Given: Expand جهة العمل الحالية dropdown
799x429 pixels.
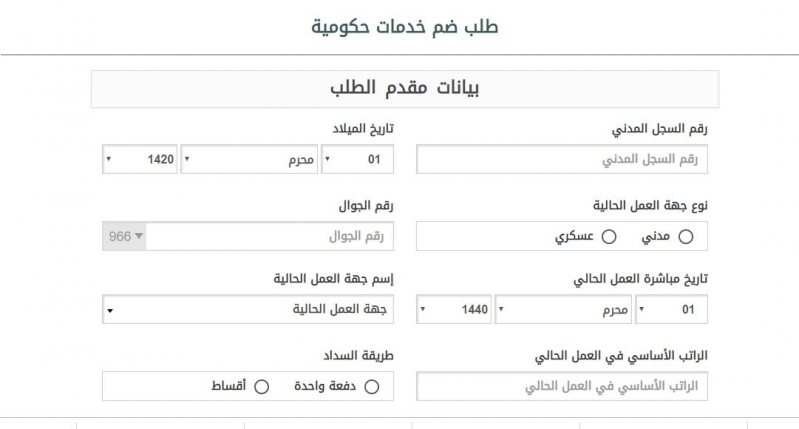Looking at the screenshot, I should (248, 309).
